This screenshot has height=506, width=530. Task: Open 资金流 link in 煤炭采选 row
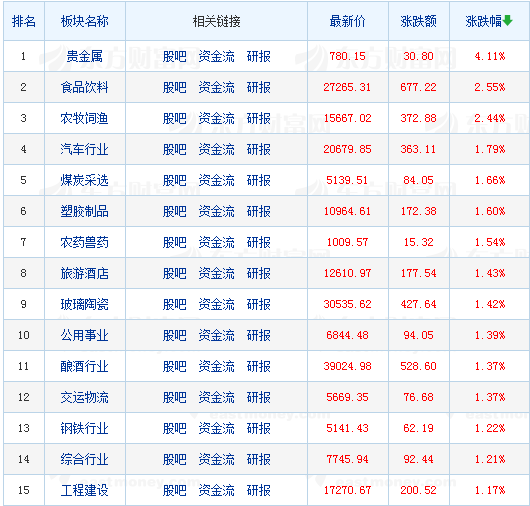click(x=216, y=180)
